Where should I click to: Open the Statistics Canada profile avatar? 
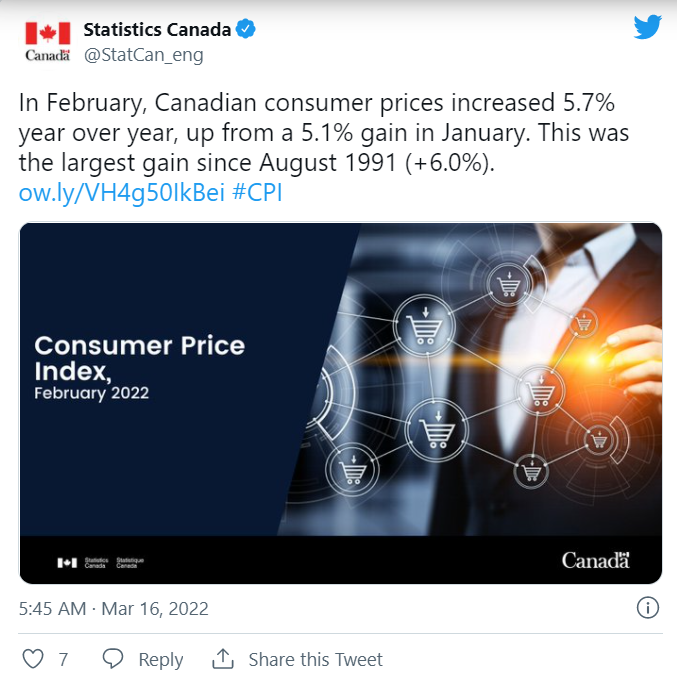[x=47, y=41]
